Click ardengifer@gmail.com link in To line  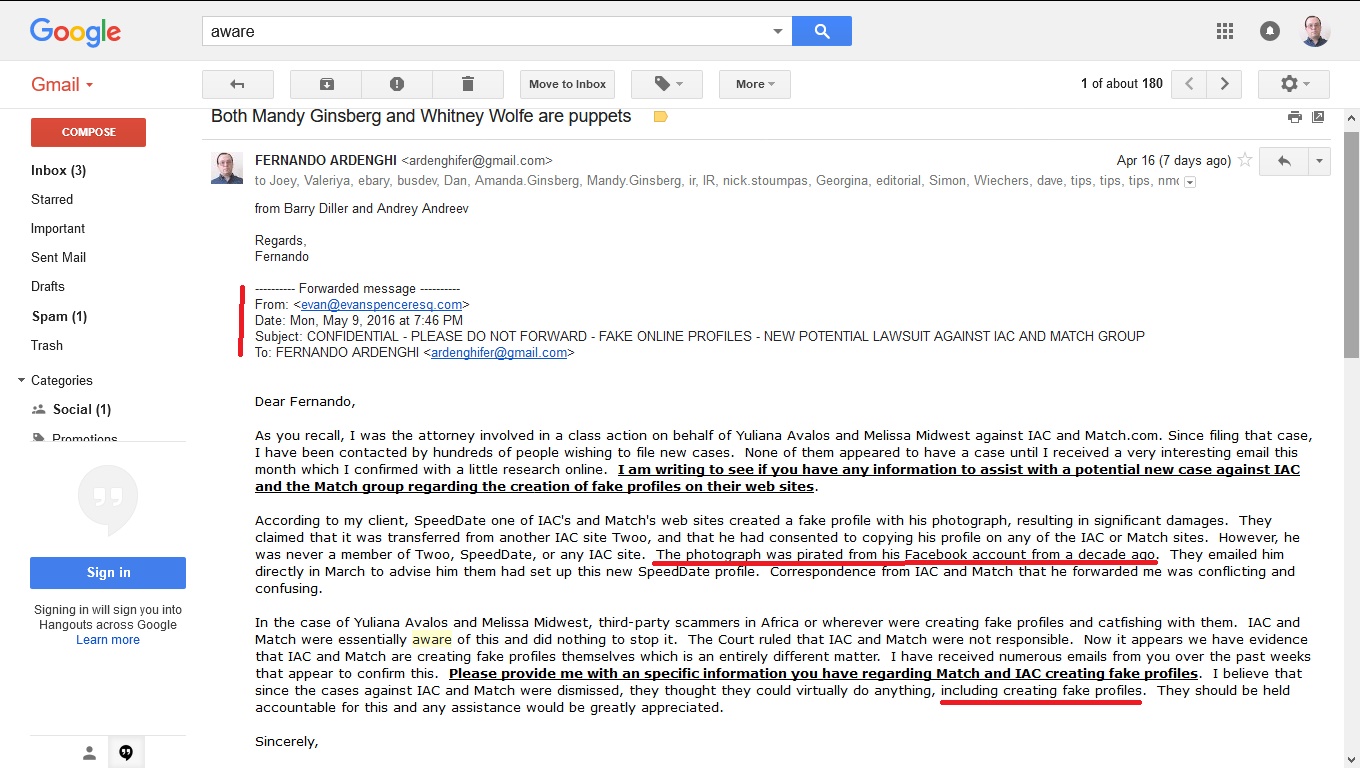(x=499, y=352)
